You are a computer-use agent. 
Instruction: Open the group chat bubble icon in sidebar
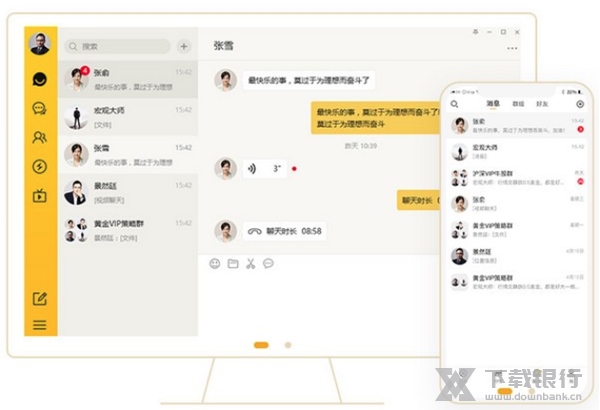[40, 109]
